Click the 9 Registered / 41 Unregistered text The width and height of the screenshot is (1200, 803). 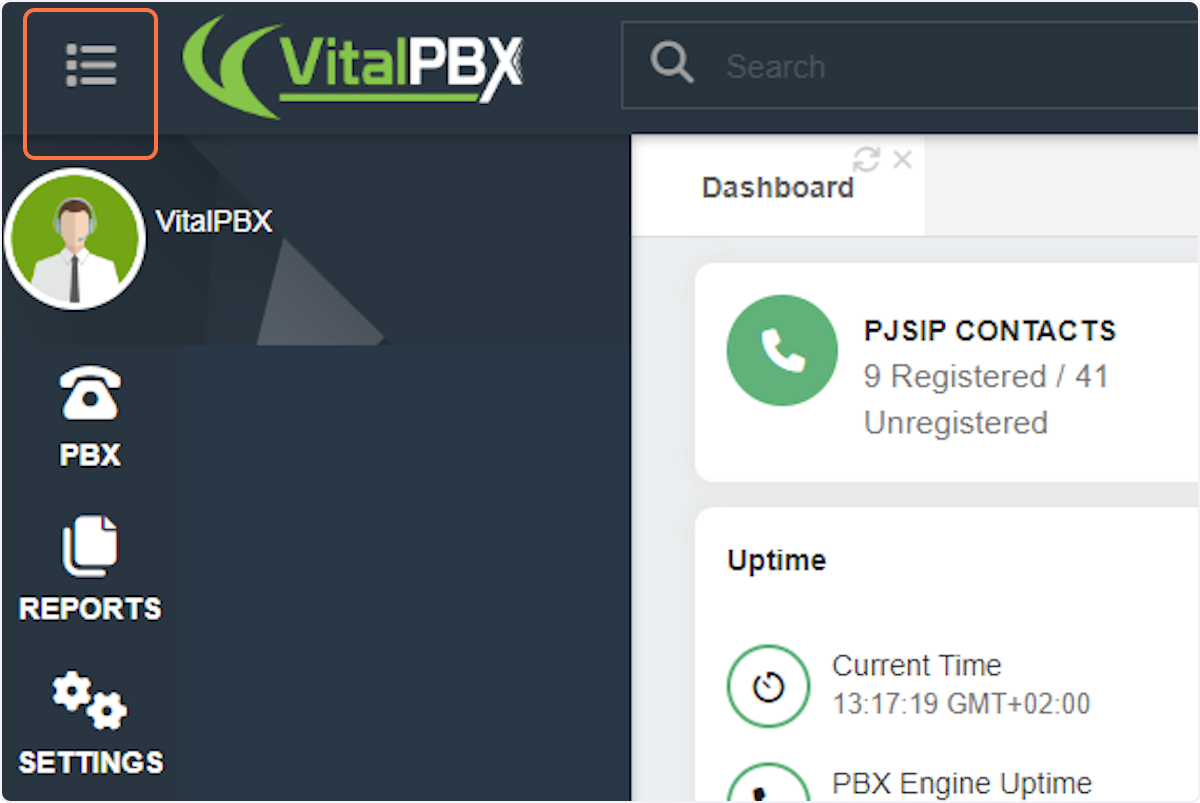[986, 399]
